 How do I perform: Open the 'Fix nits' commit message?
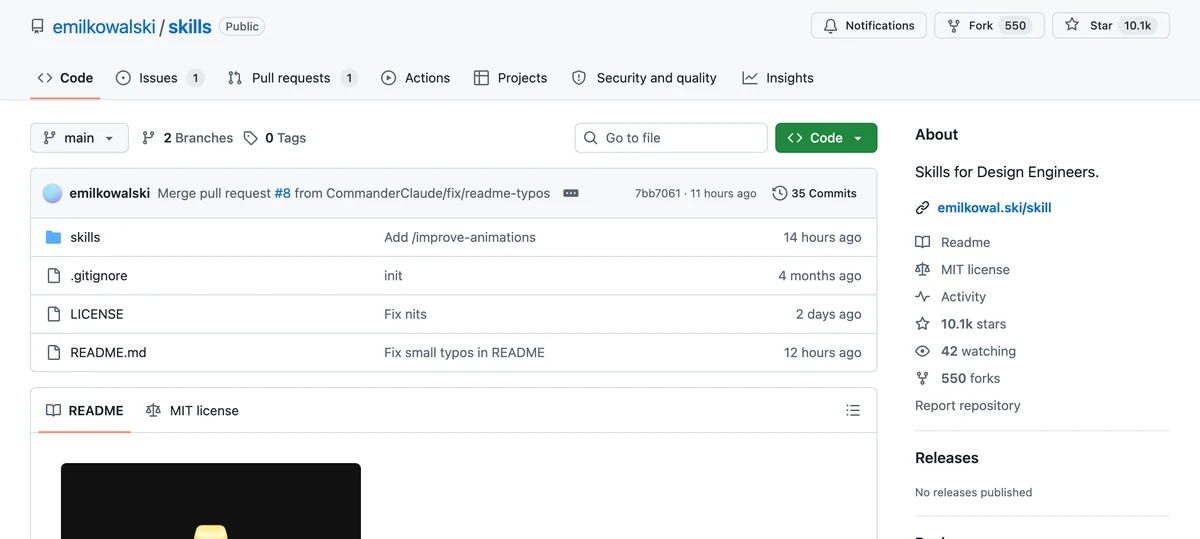pyautogui.click(x=405, y=314)
